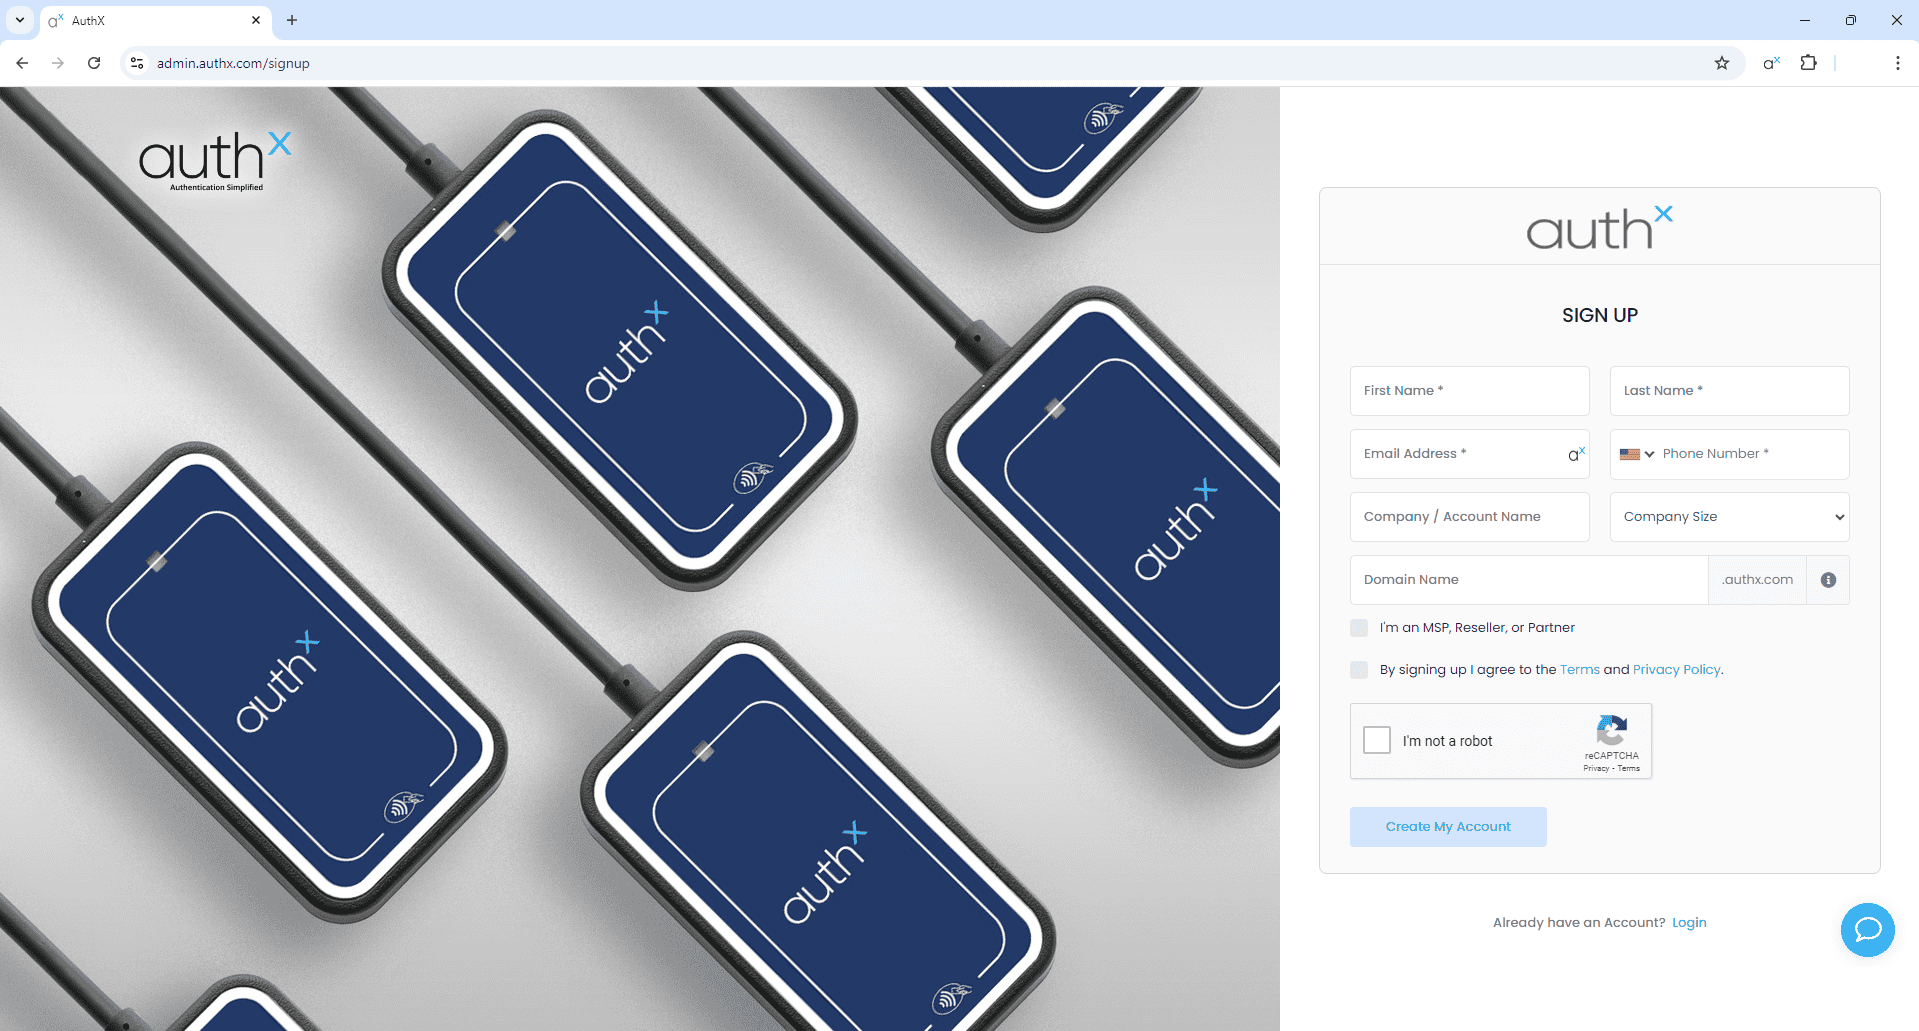The image size is (1919, 1031).
Task: Focus the First Name input field
Action: [1469, 391]
